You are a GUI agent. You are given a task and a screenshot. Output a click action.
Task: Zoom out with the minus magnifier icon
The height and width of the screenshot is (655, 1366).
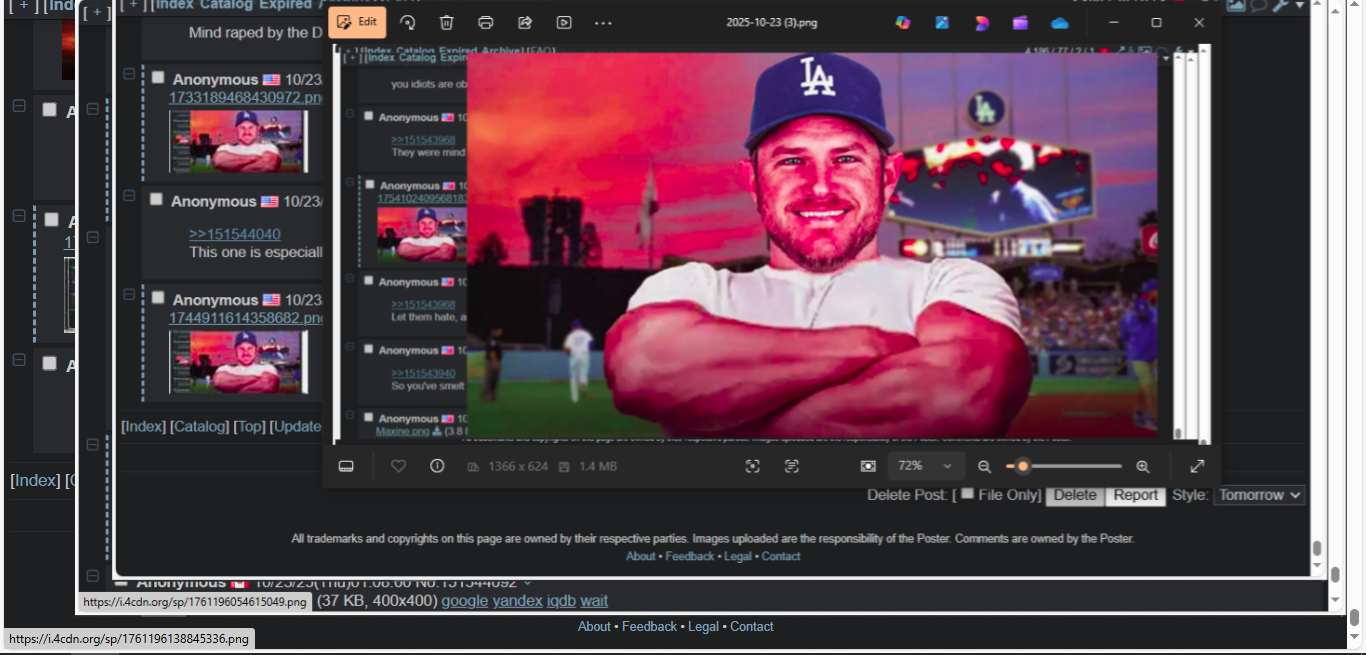(x=984, y=466)
